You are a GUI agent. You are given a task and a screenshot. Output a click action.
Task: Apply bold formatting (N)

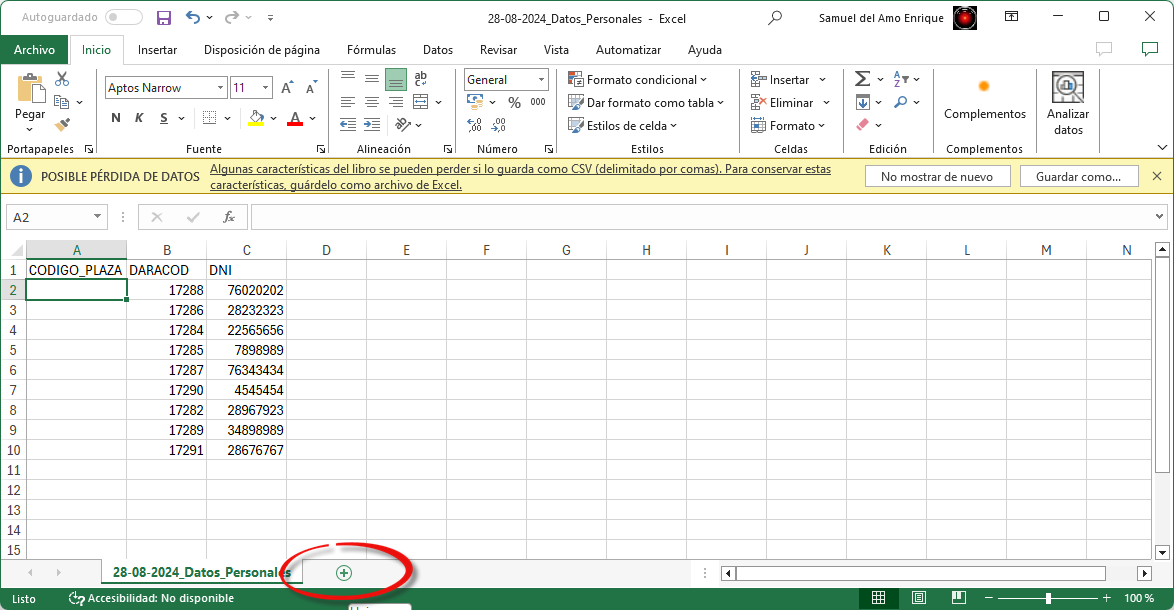tap(115, 118)
